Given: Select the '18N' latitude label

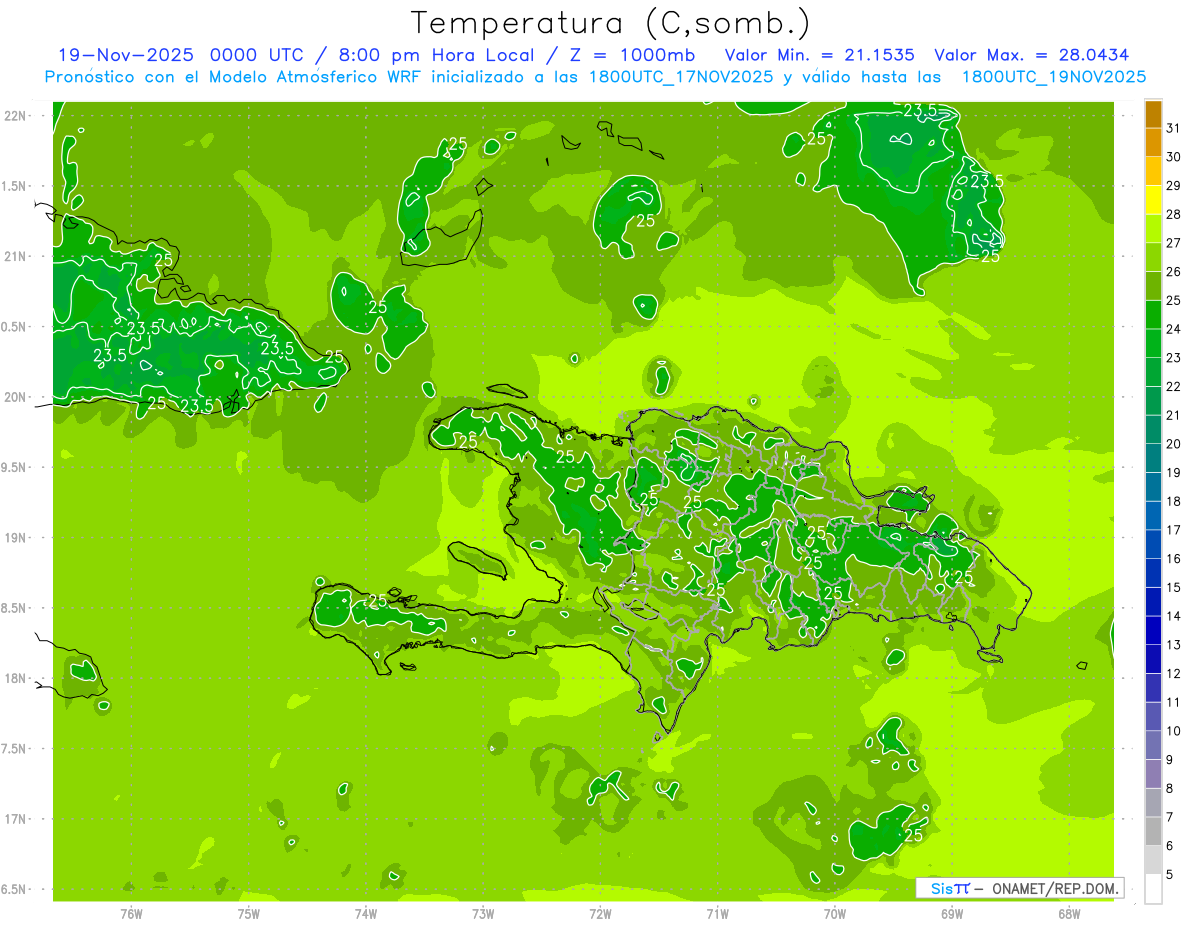Looking at the screenshot, I should 15,679.
